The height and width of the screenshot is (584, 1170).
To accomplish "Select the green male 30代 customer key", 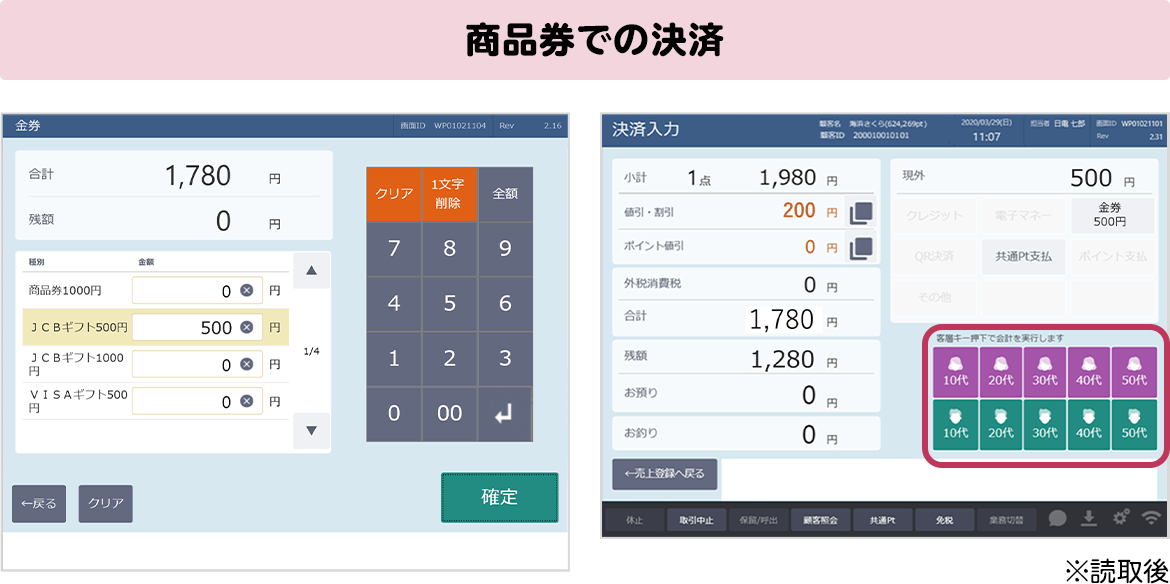I will tap(1045, 424).
